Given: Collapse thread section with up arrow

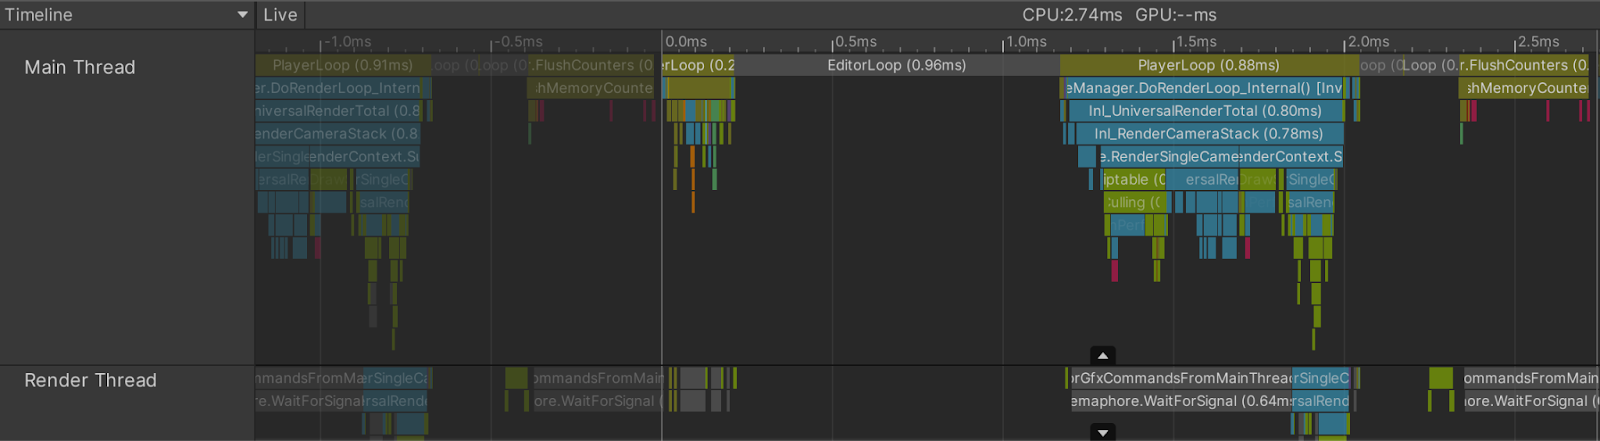Looking at the screenshot, I should [x=1102, y=355].
